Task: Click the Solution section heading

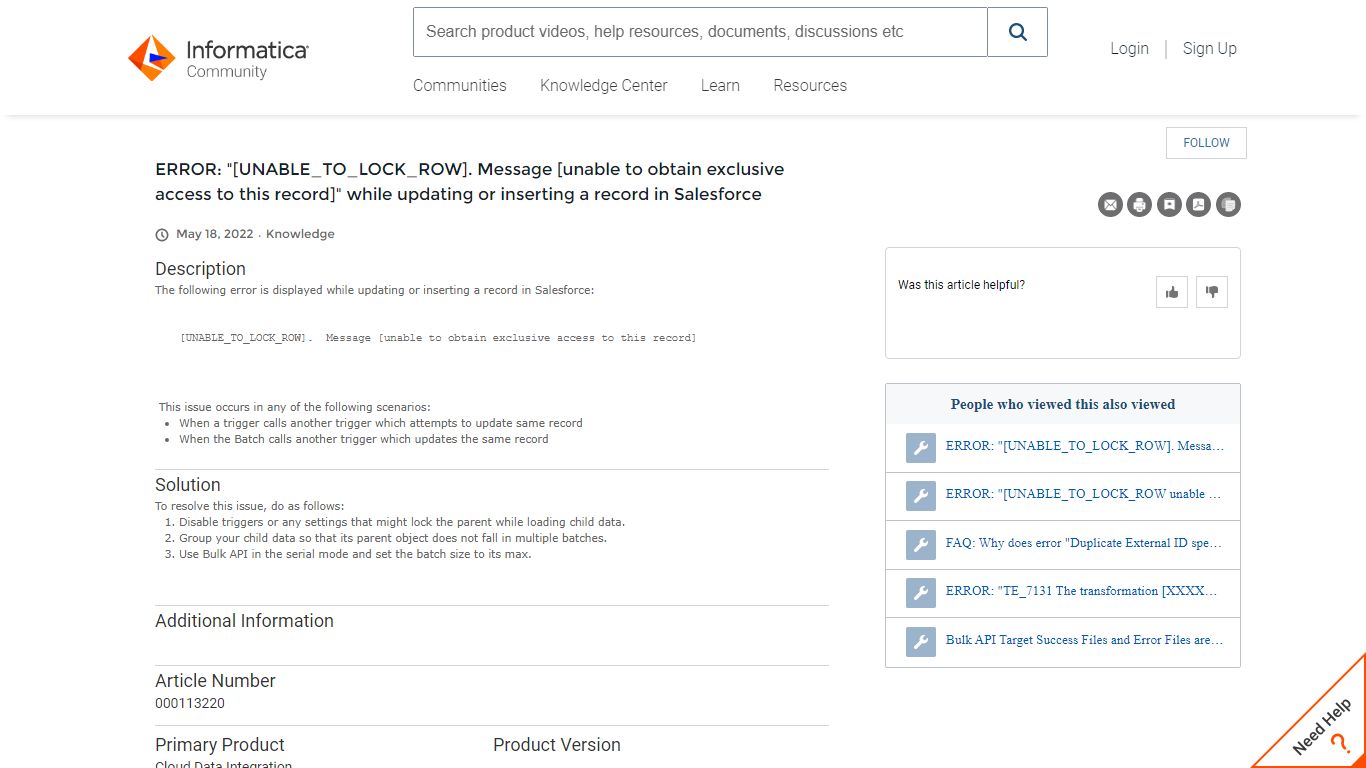Action: pyautogui.click(x=188, y=485)
